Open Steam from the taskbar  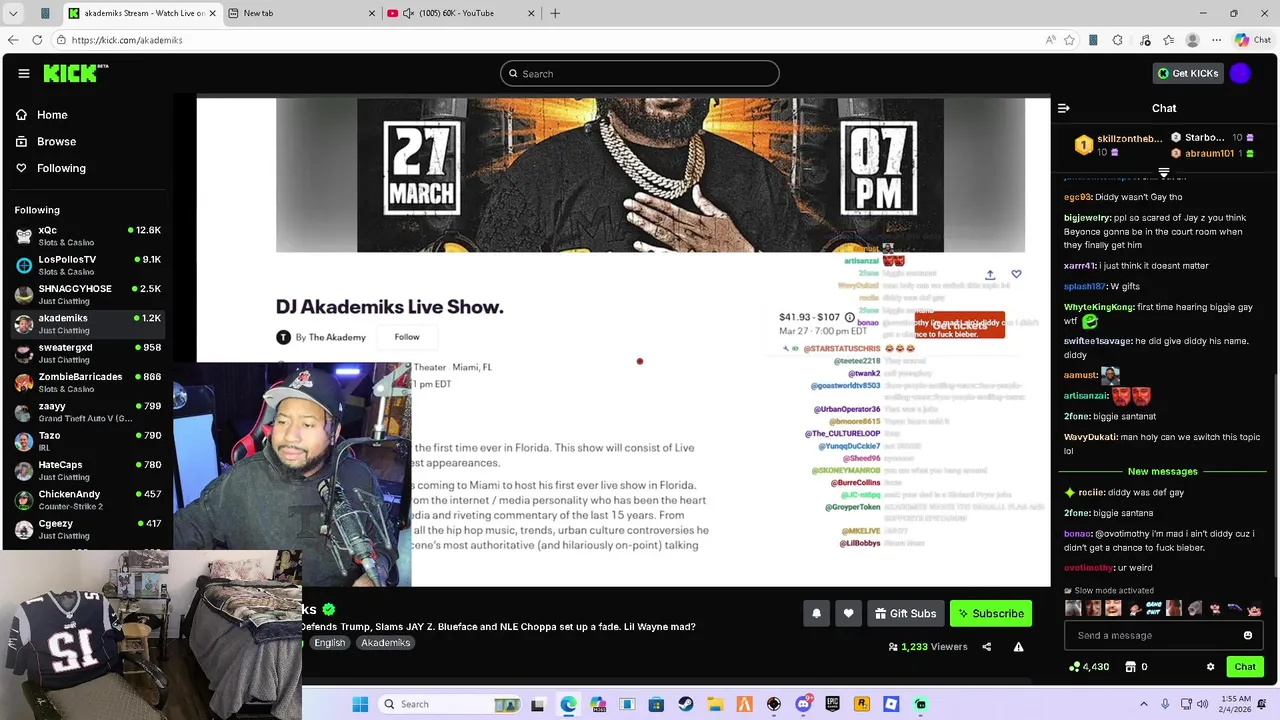tap(685, 704)
